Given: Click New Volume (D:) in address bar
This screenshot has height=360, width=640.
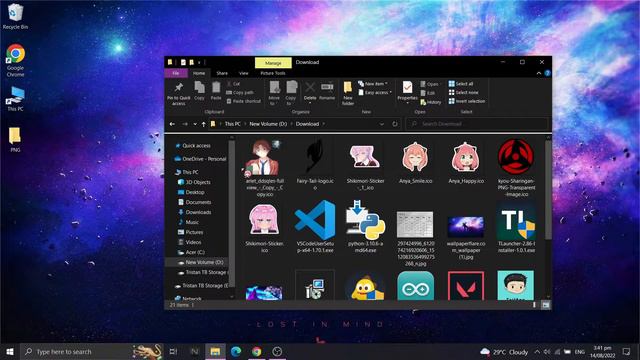Looking at the screenshot, I should click(268, 124).
